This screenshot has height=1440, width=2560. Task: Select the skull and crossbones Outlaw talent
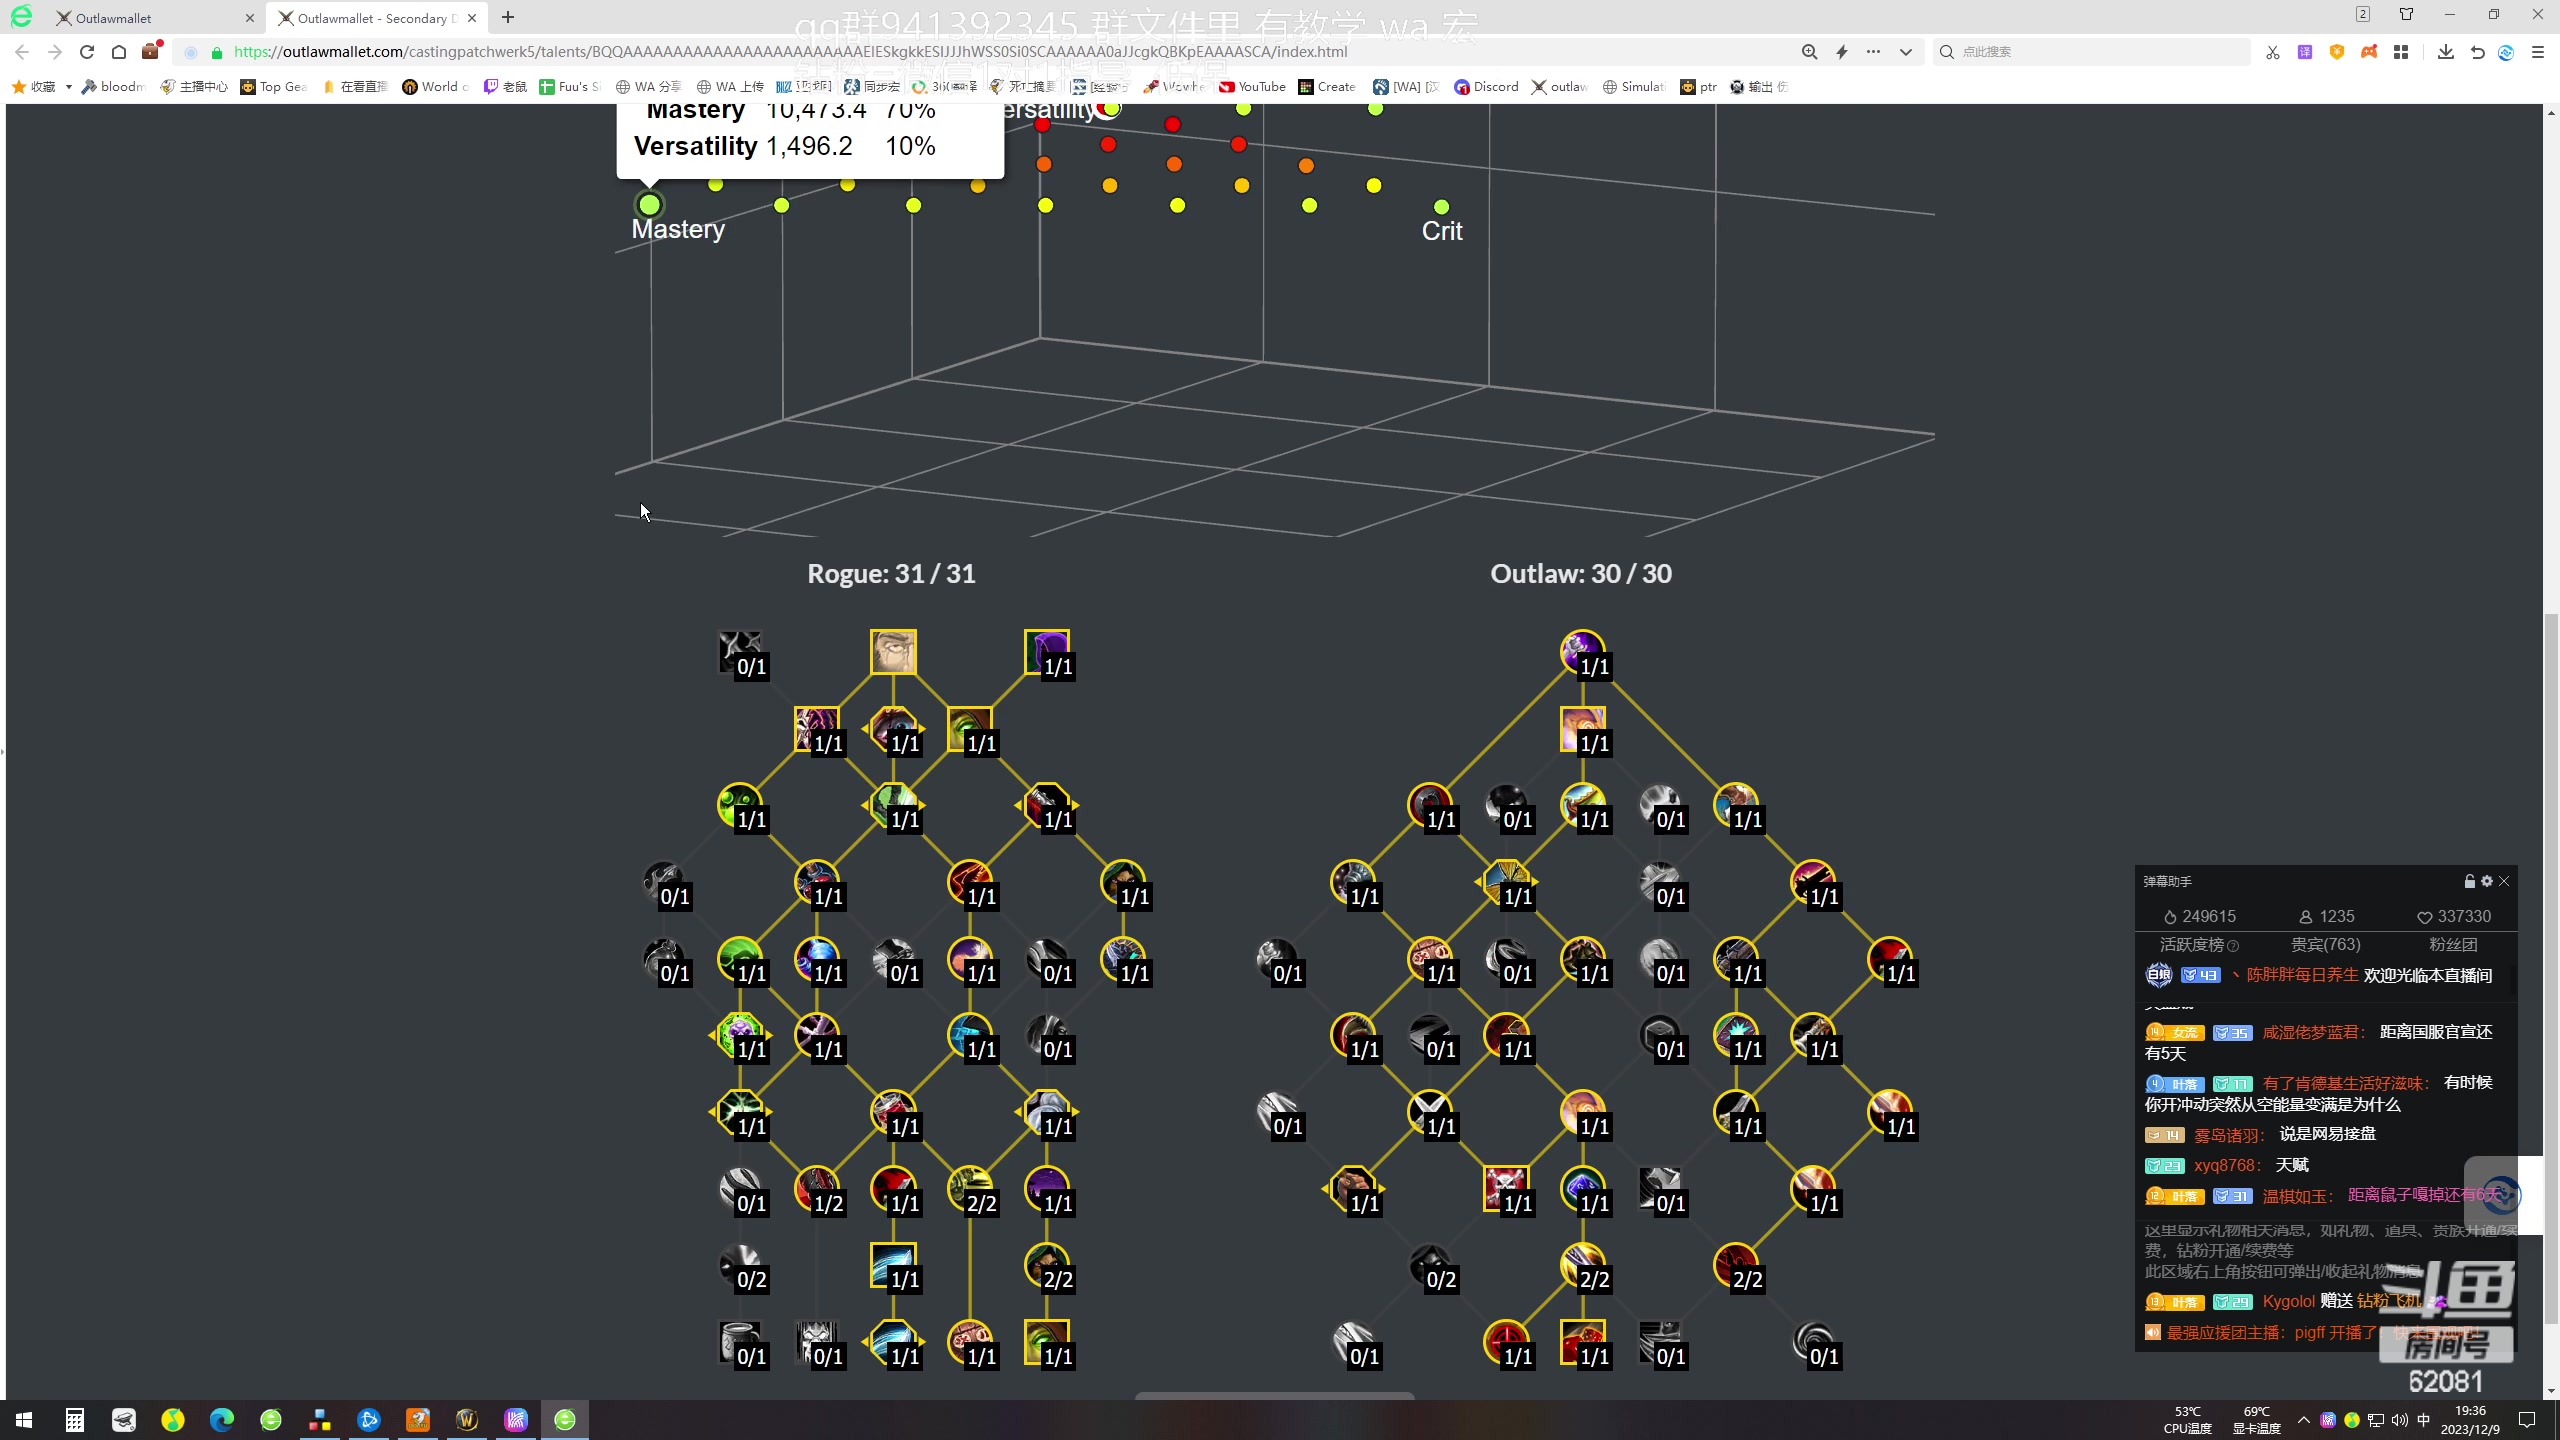1506,1188
